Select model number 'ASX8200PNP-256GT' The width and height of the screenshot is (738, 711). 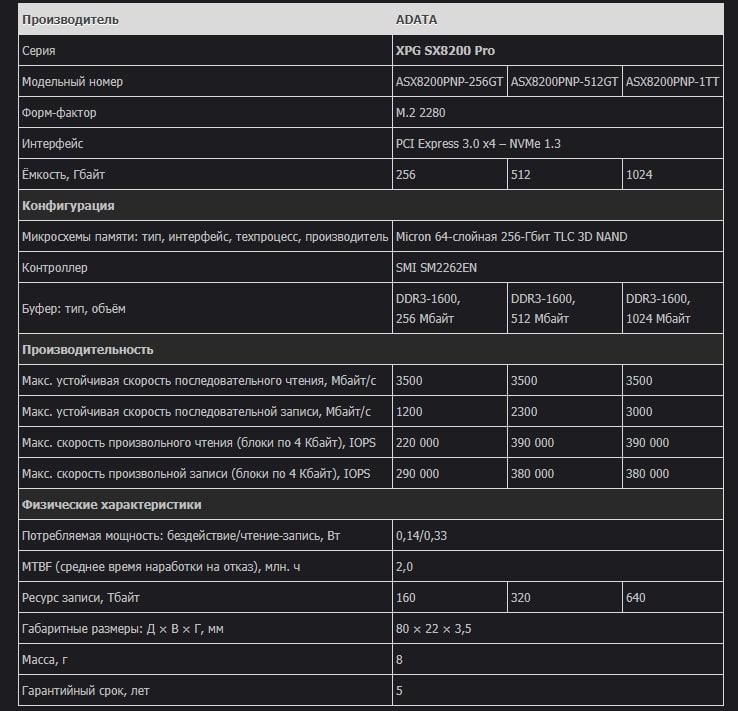(x=449, y=82)
